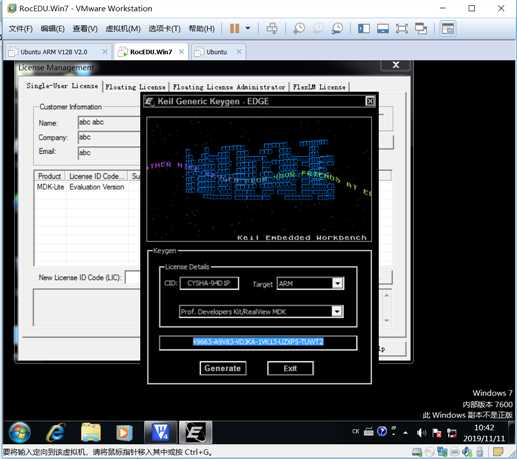Click the Keygen title bar EDGE icon
517x459 pixels.
[149, 101]
